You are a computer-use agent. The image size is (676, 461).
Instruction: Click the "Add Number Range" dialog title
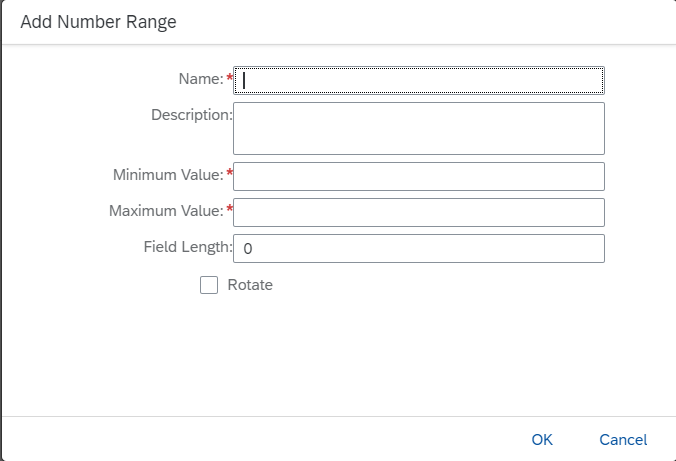coord(98,22)
